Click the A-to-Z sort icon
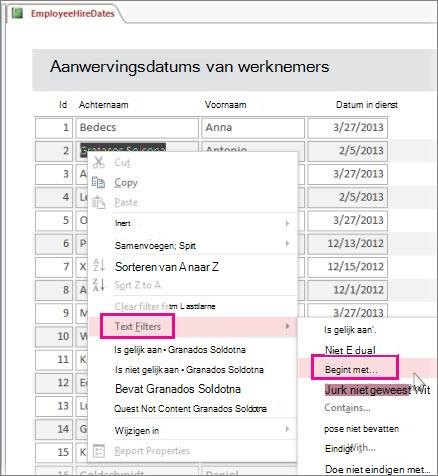 pyautogui.click(x=99, y=265)
